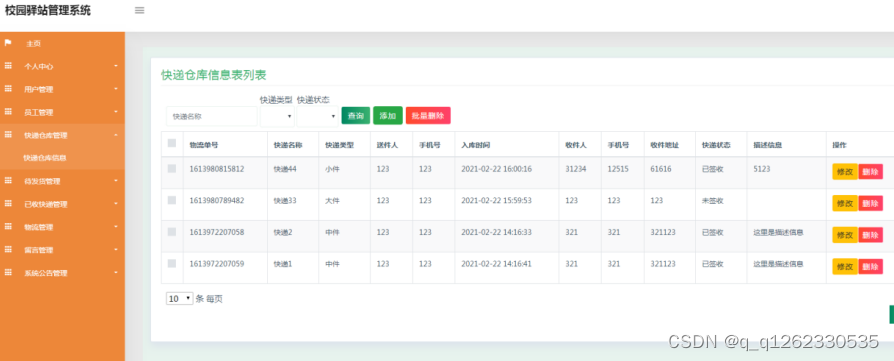Click cell 2021-02-22 16:00:16

[x=497, y=169]
